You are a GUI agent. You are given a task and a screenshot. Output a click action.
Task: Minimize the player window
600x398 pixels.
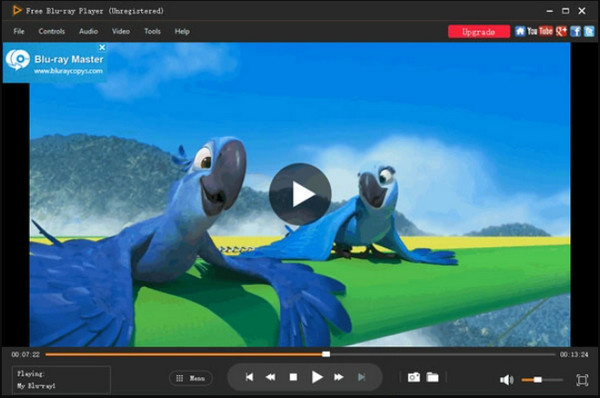pos(549,11)
